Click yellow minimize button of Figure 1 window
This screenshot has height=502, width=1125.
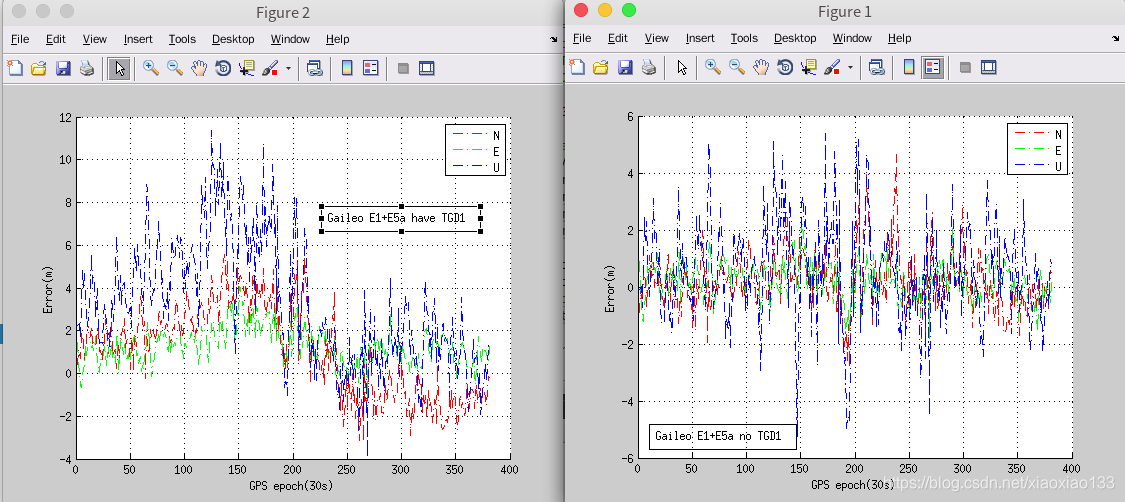pyautogui.click(x=605, y=10)
